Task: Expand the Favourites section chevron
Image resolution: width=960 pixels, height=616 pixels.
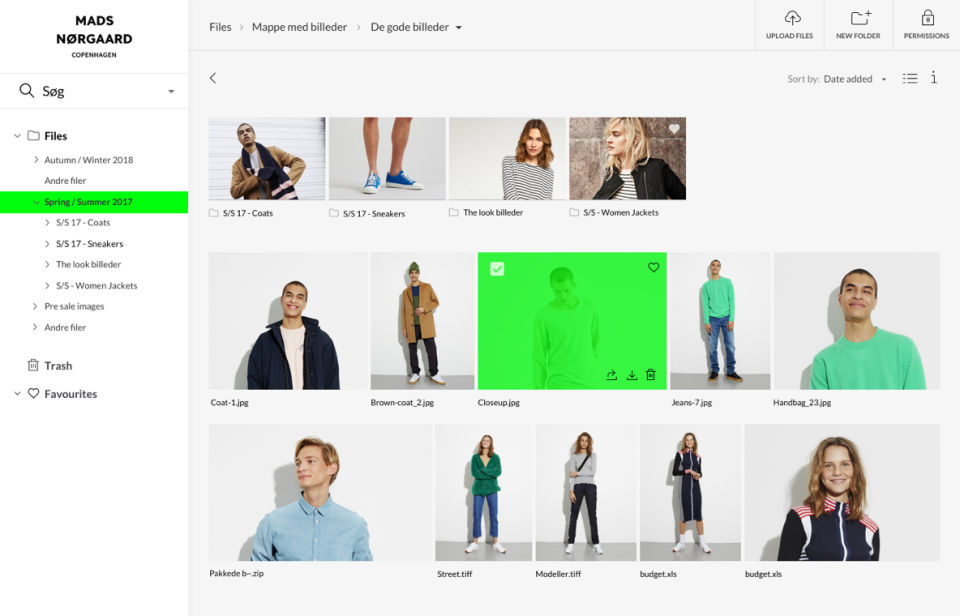Action: [x=17, y=393]
